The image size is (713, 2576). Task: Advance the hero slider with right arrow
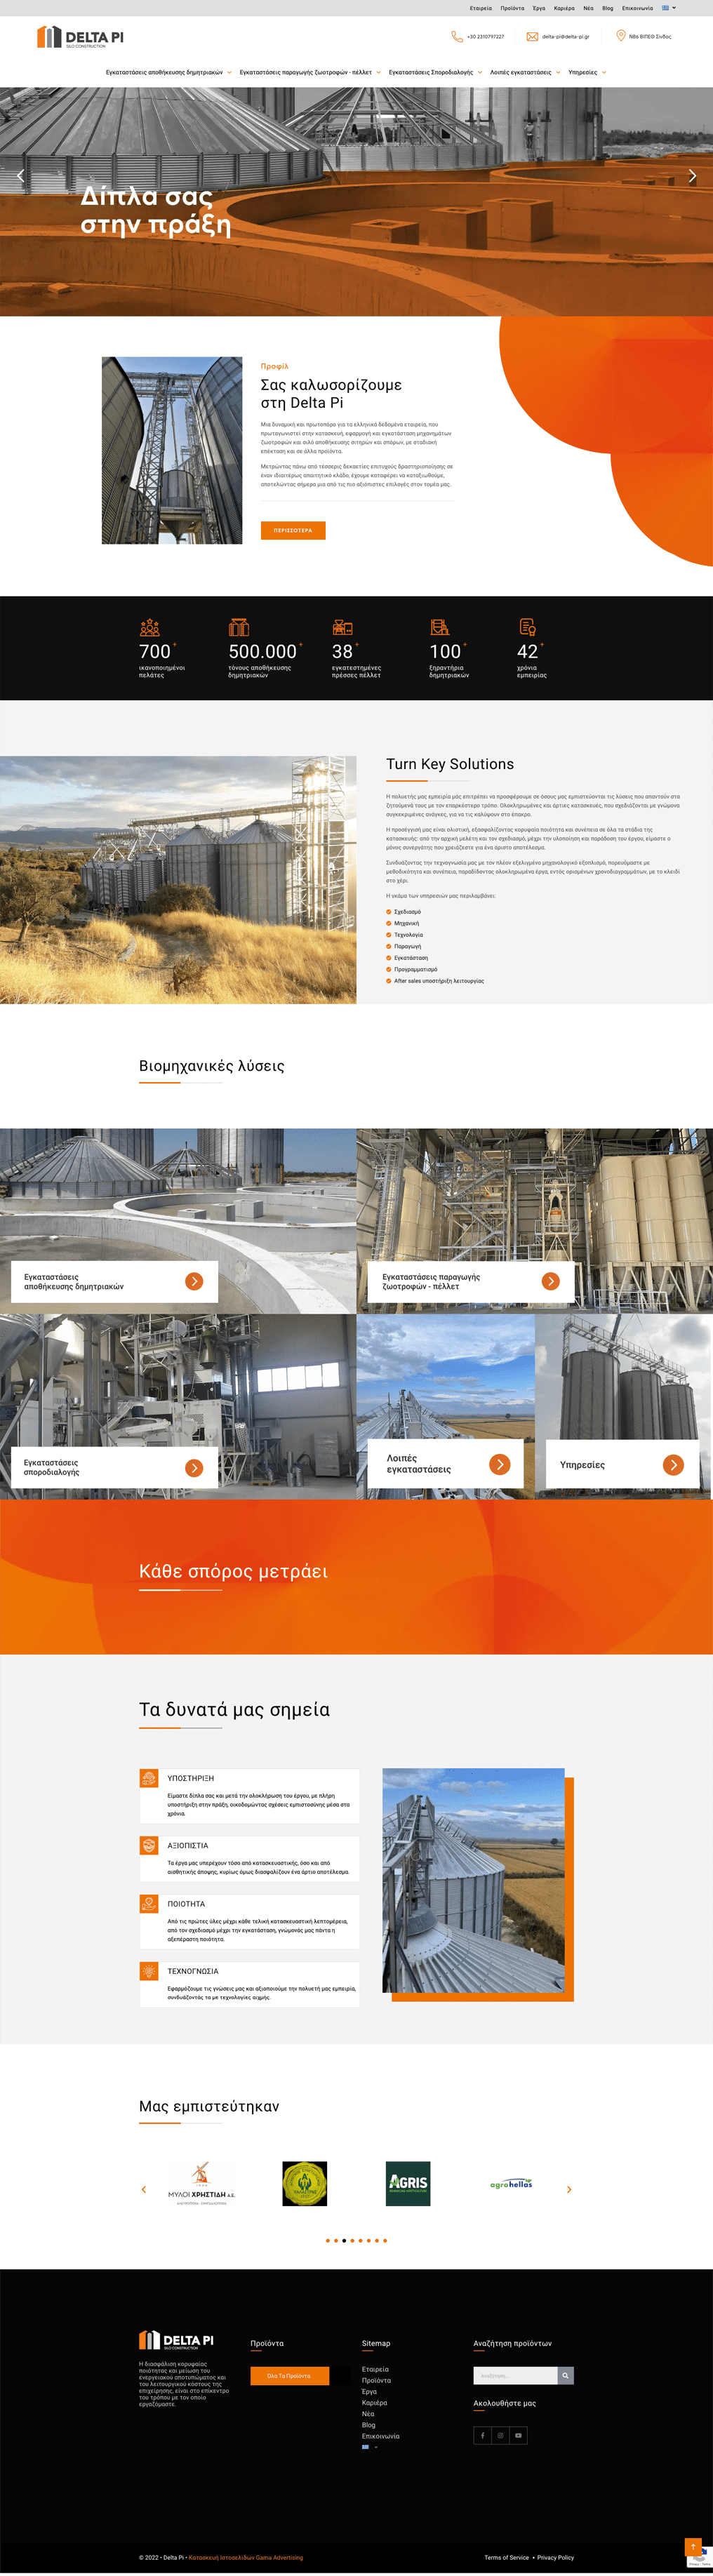point(692,176)
